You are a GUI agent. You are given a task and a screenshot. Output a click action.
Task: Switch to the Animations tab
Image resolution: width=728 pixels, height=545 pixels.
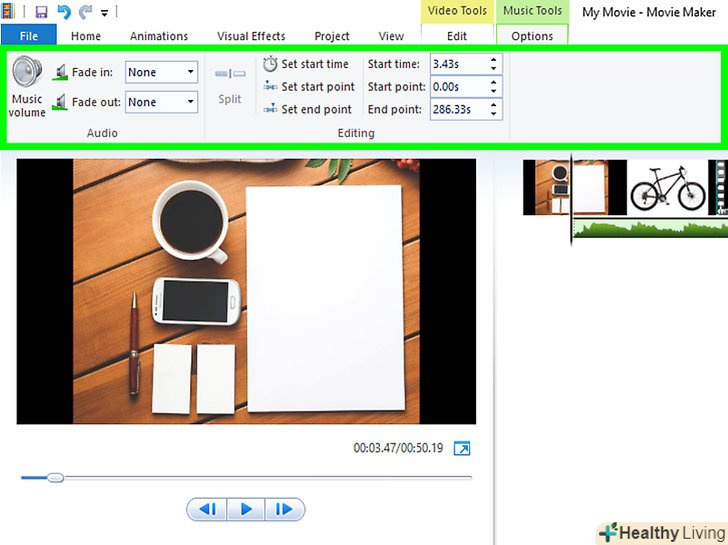tap(159, 36)
